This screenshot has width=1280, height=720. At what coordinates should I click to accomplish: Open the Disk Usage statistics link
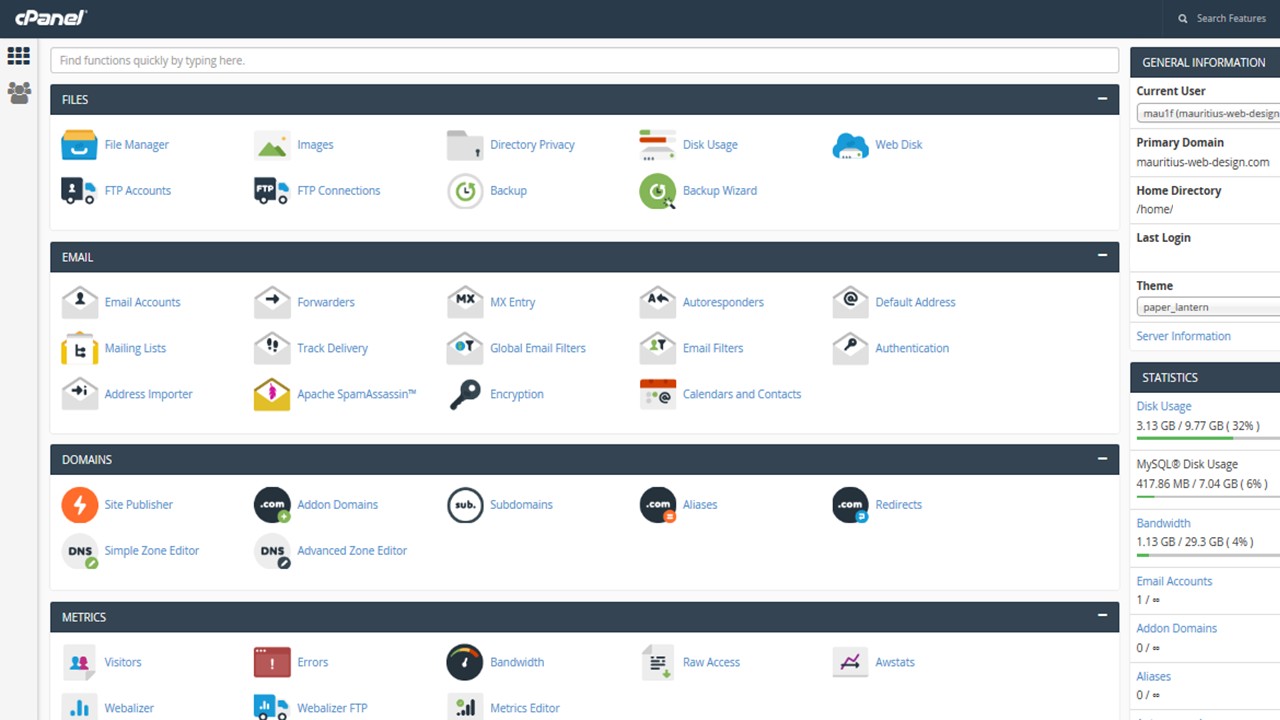(1163, 406)
